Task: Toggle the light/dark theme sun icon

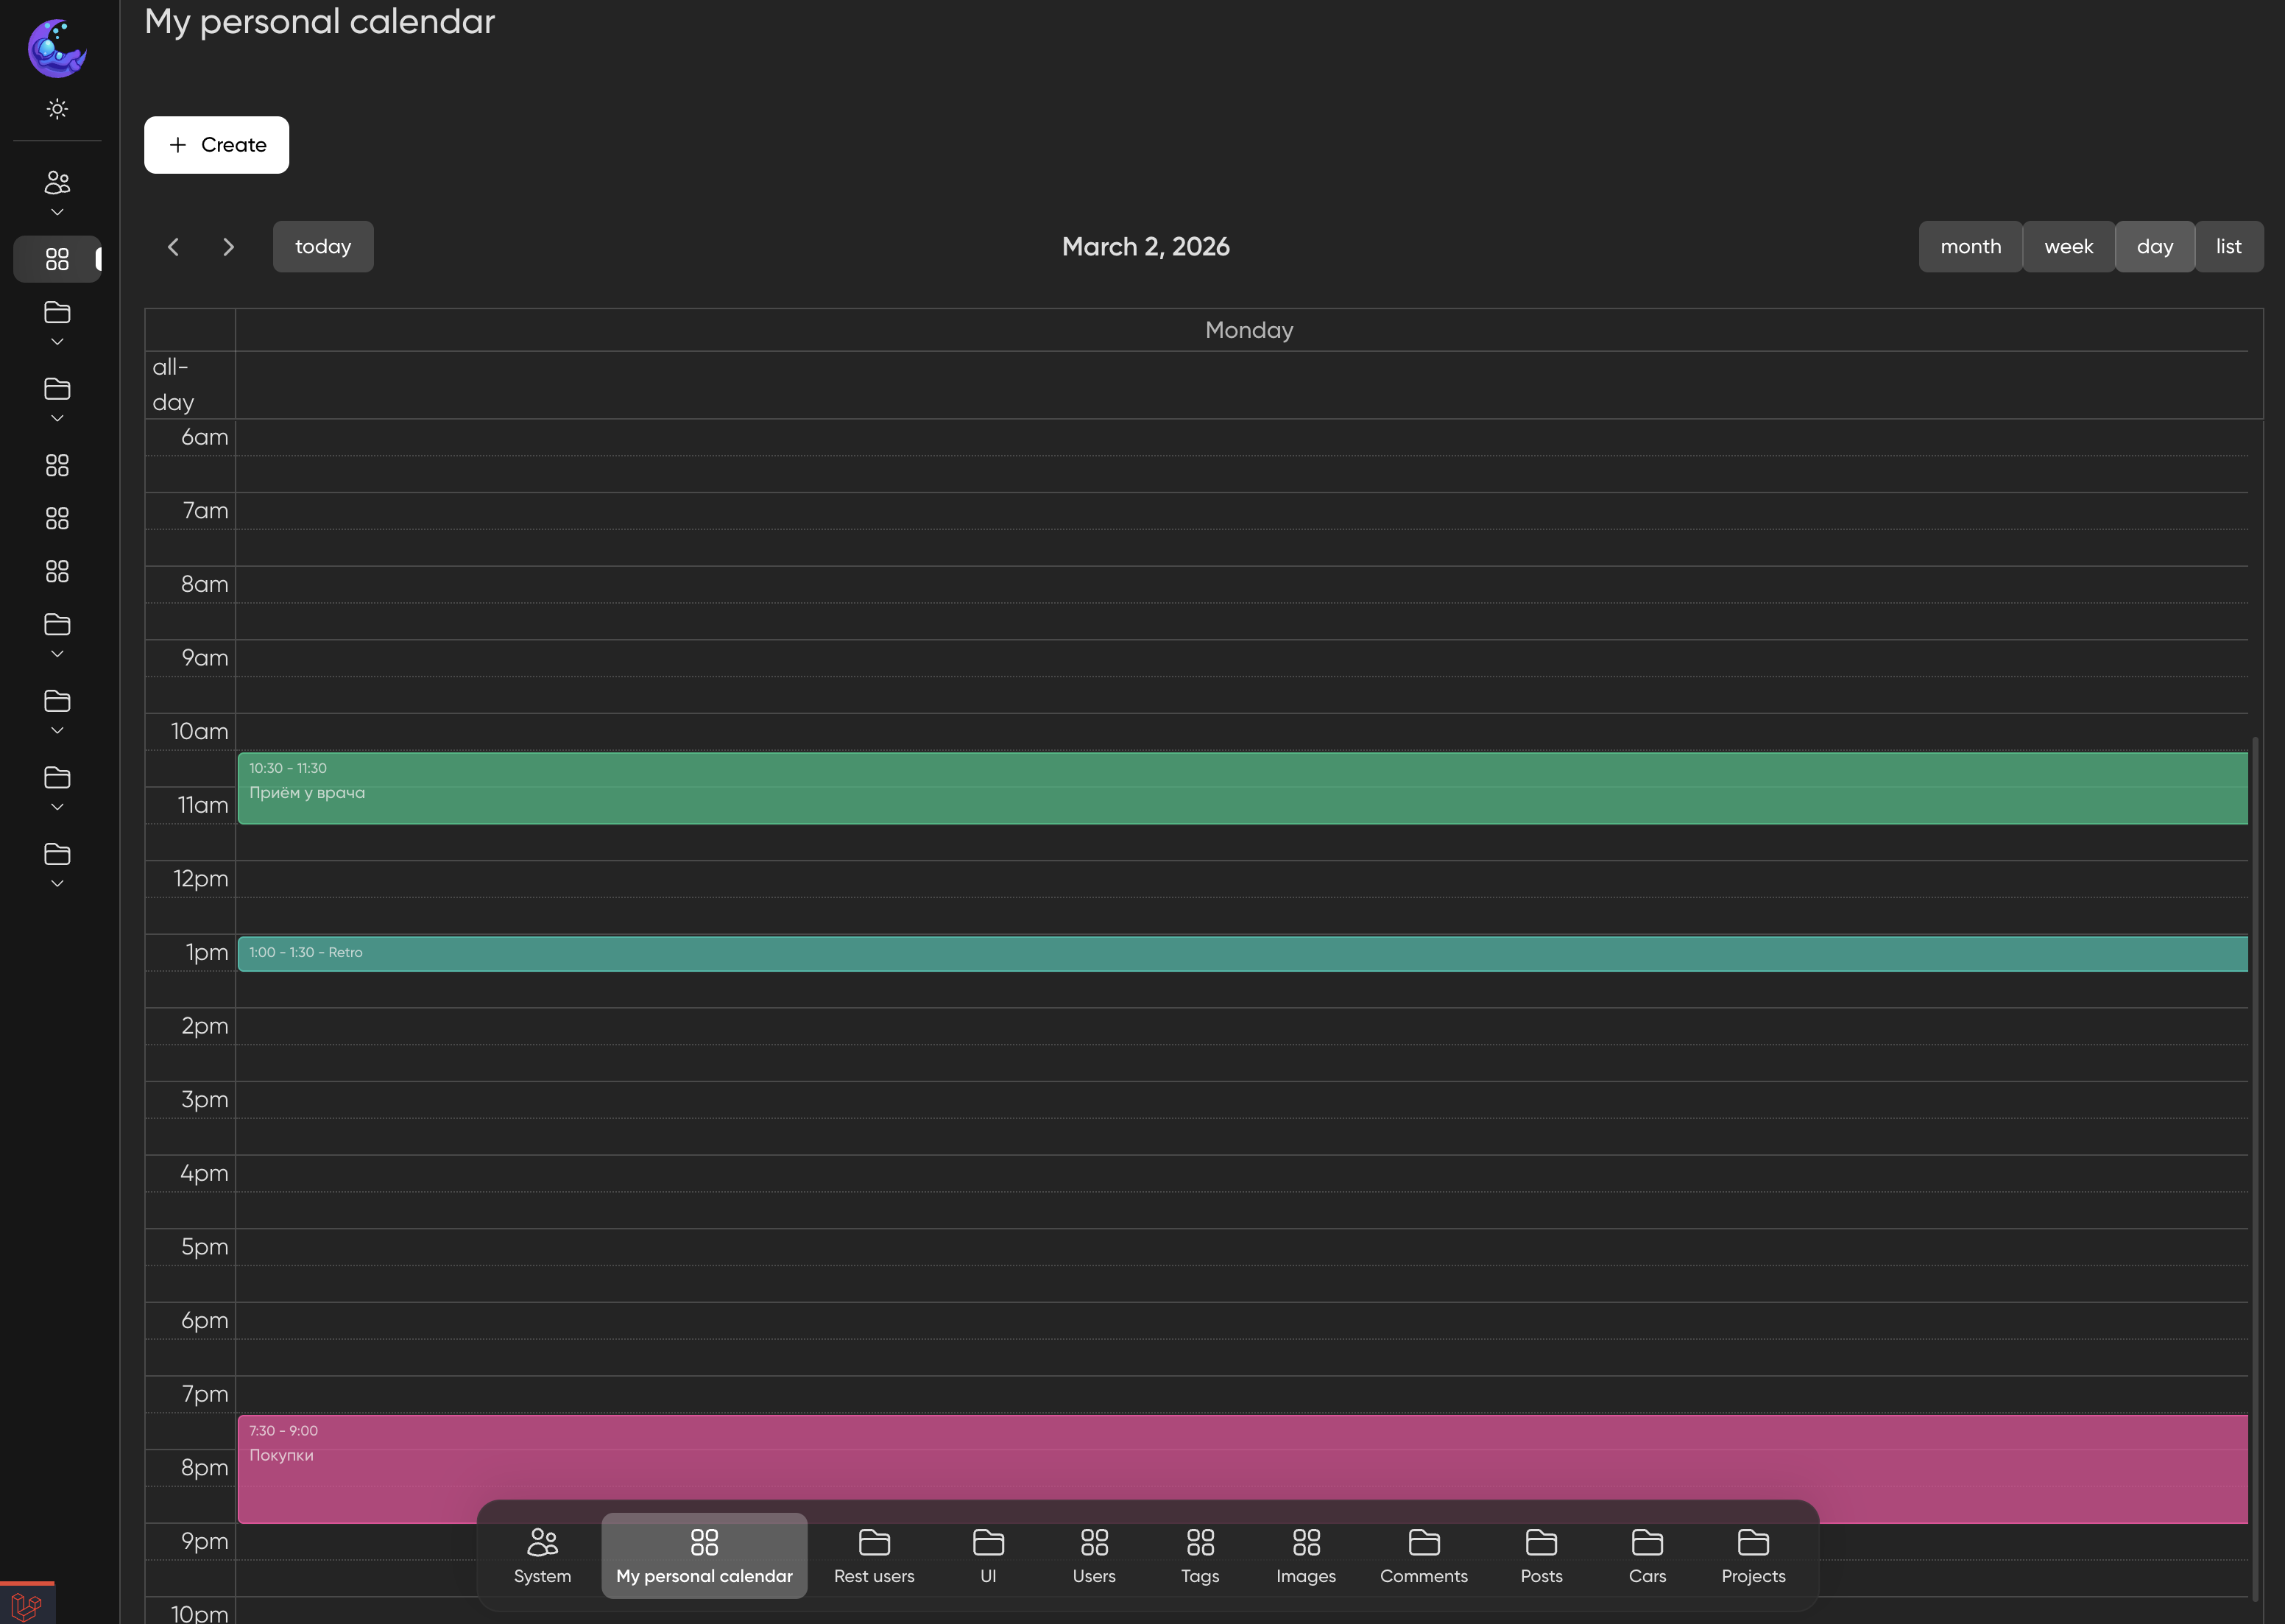Action: click(x=57, y=109)
